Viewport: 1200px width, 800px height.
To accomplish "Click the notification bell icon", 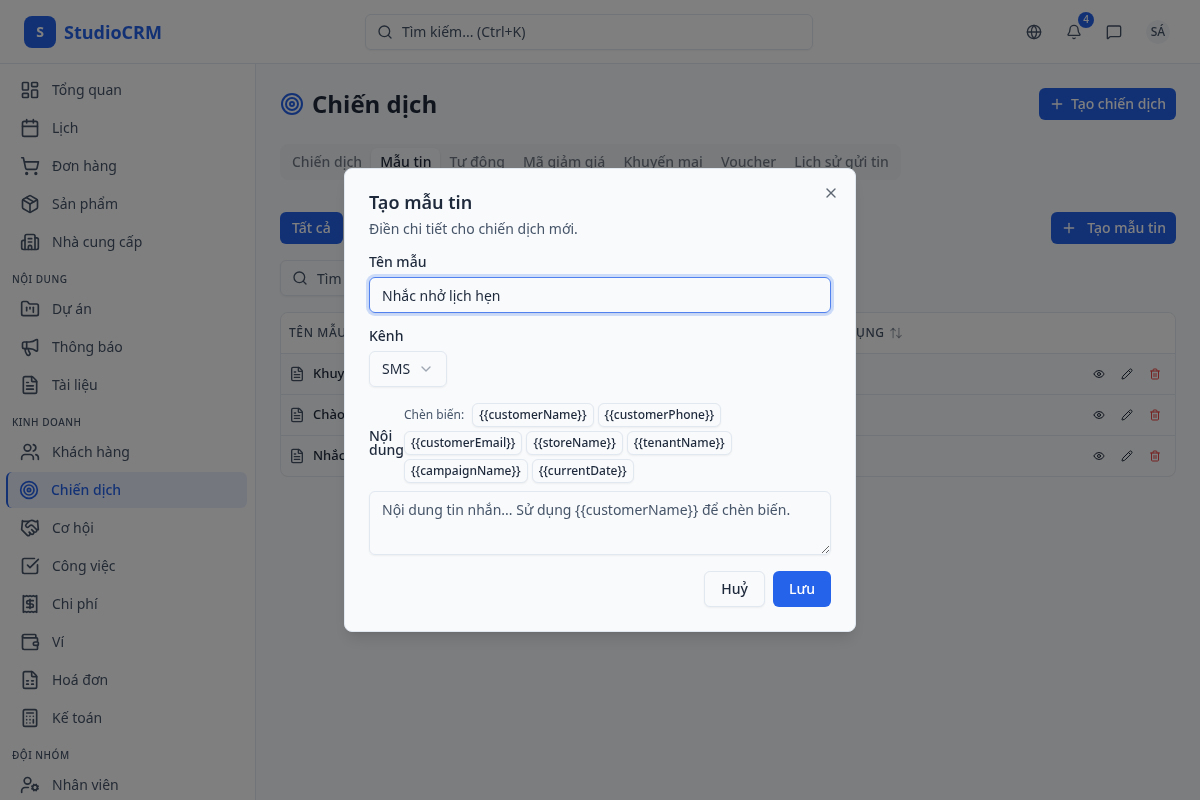I will point(1074,32).
